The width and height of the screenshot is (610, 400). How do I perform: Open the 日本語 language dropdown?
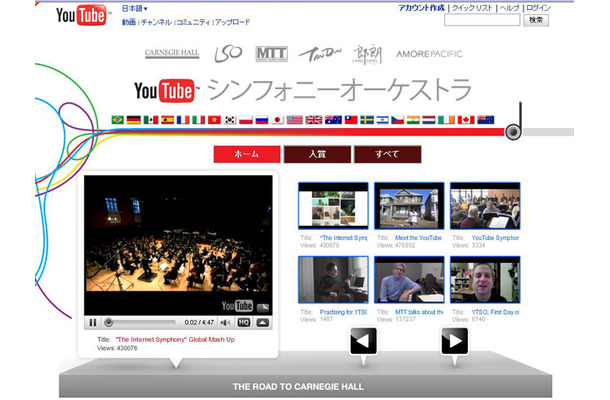134,8
